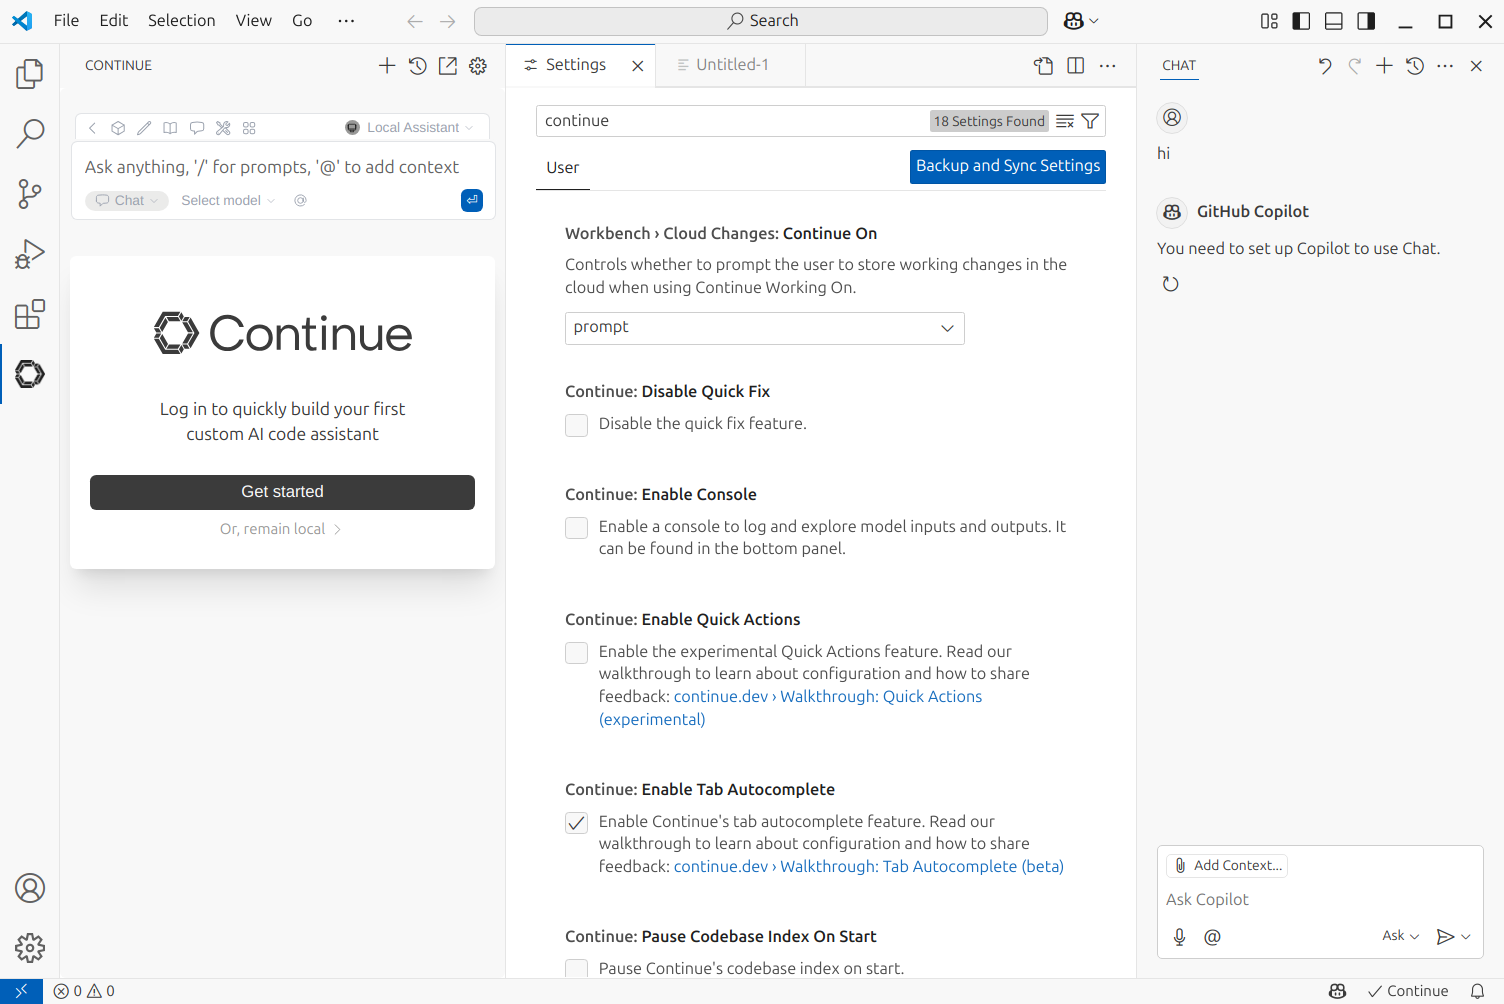Screen dimensions: 1504x1004
Task: Open Settings editor more actions menu
Action: tap(1108, 65)
